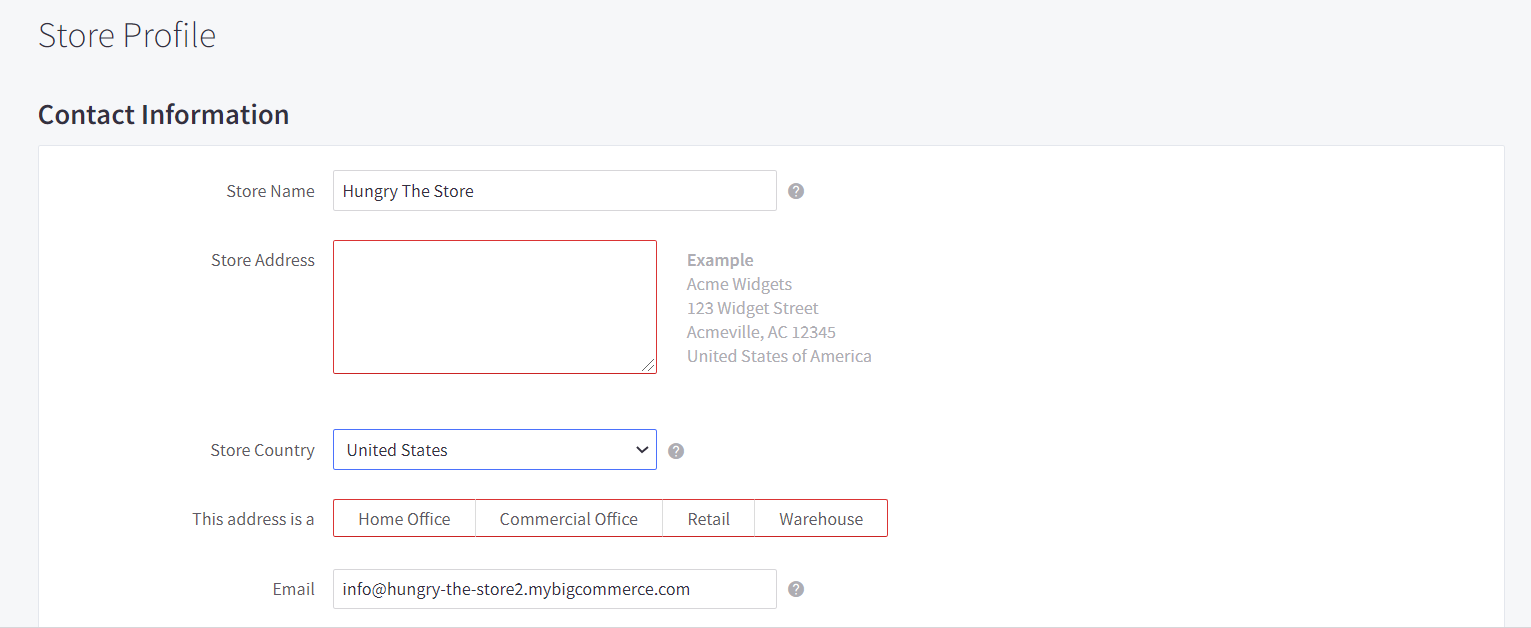Viewport: 1531px width, 628px height.
Task: Open the Store Country dropdown
Action: pyautogui.click(x=480, y=450)
